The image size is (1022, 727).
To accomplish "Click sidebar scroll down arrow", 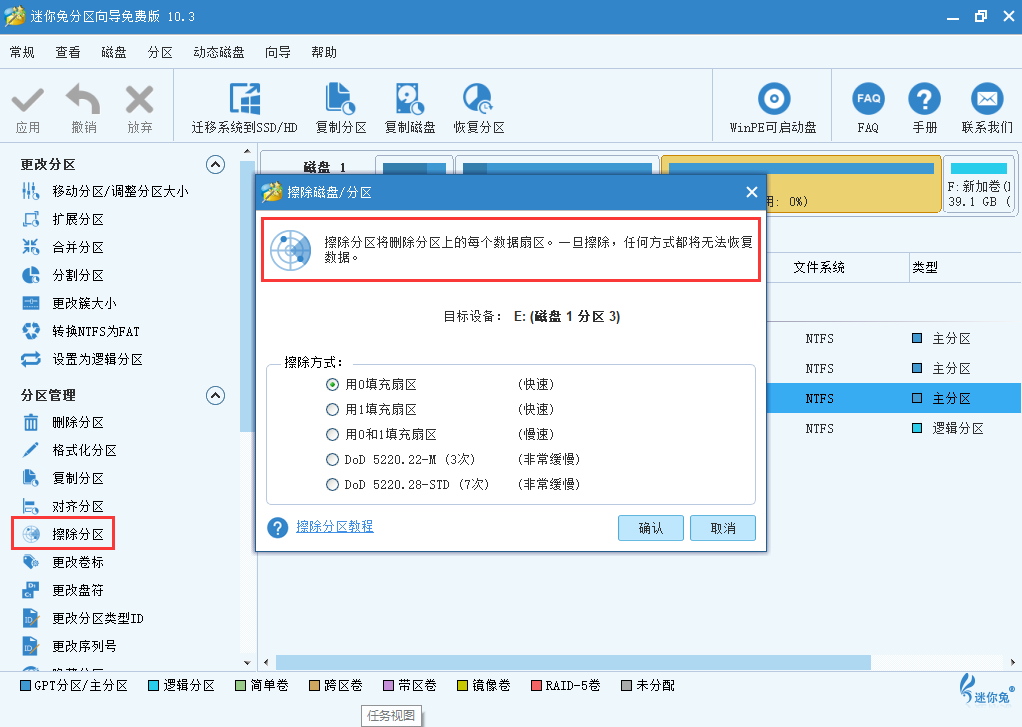I will pyautogui.click(x=247, y=663).
